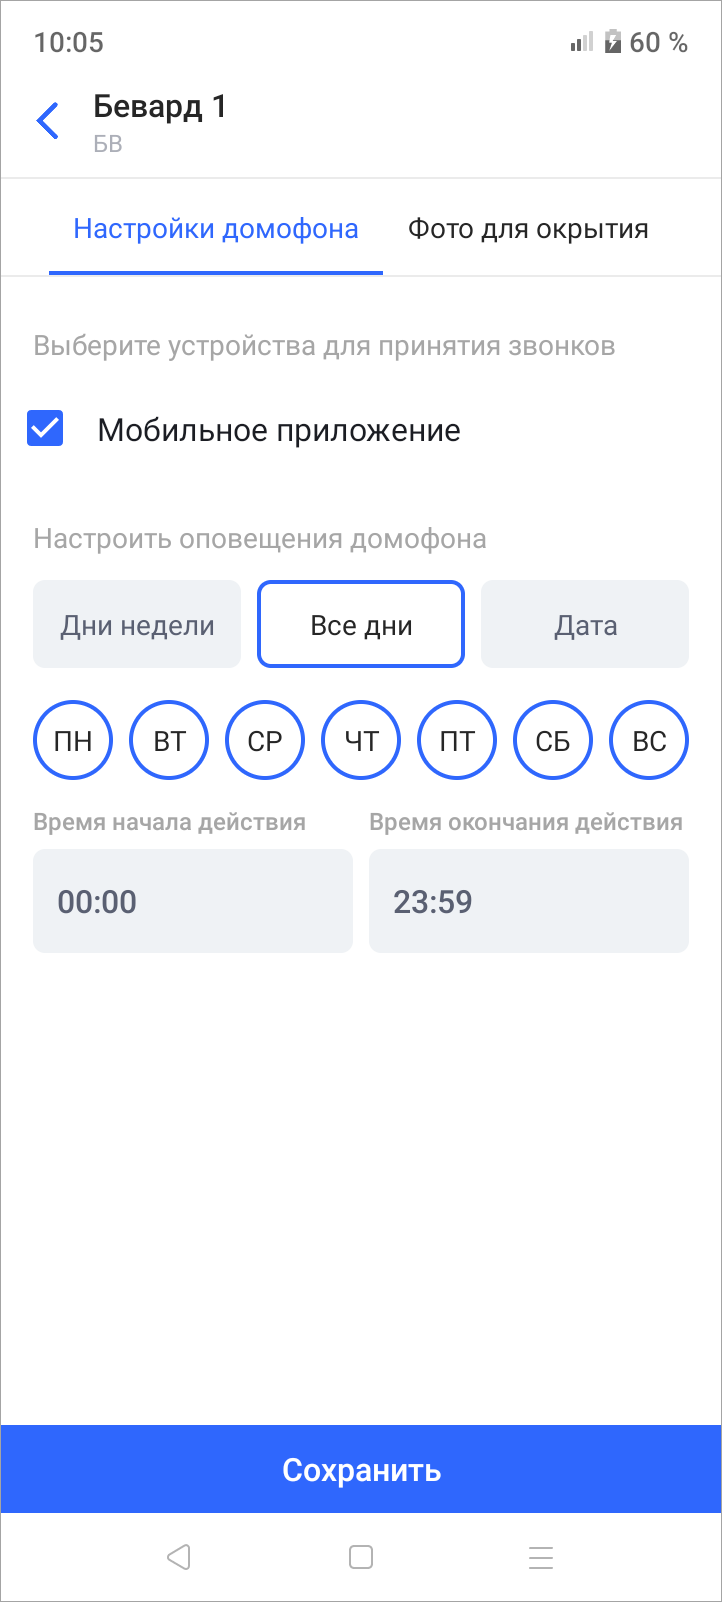Uncheck the Мобильное приложение checkbox

click(x=45, y=429)
